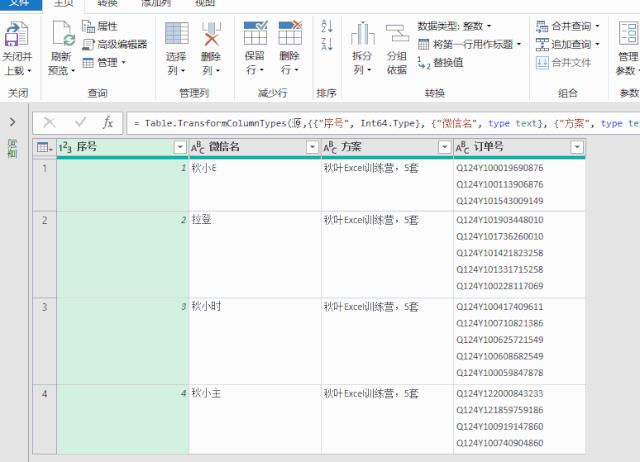The image size is (640, 462).
Task: Select cell 秋小主 in 微信名 column
Action: [255, 419]
